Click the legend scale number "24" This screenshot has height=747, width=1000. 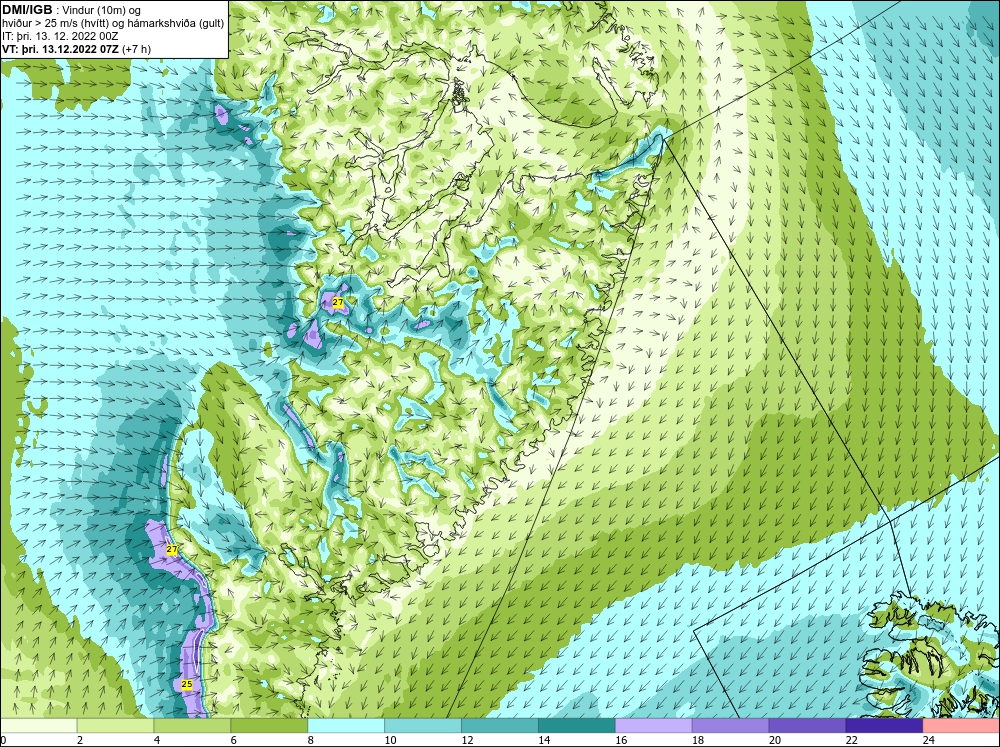(x=929, y=740)
